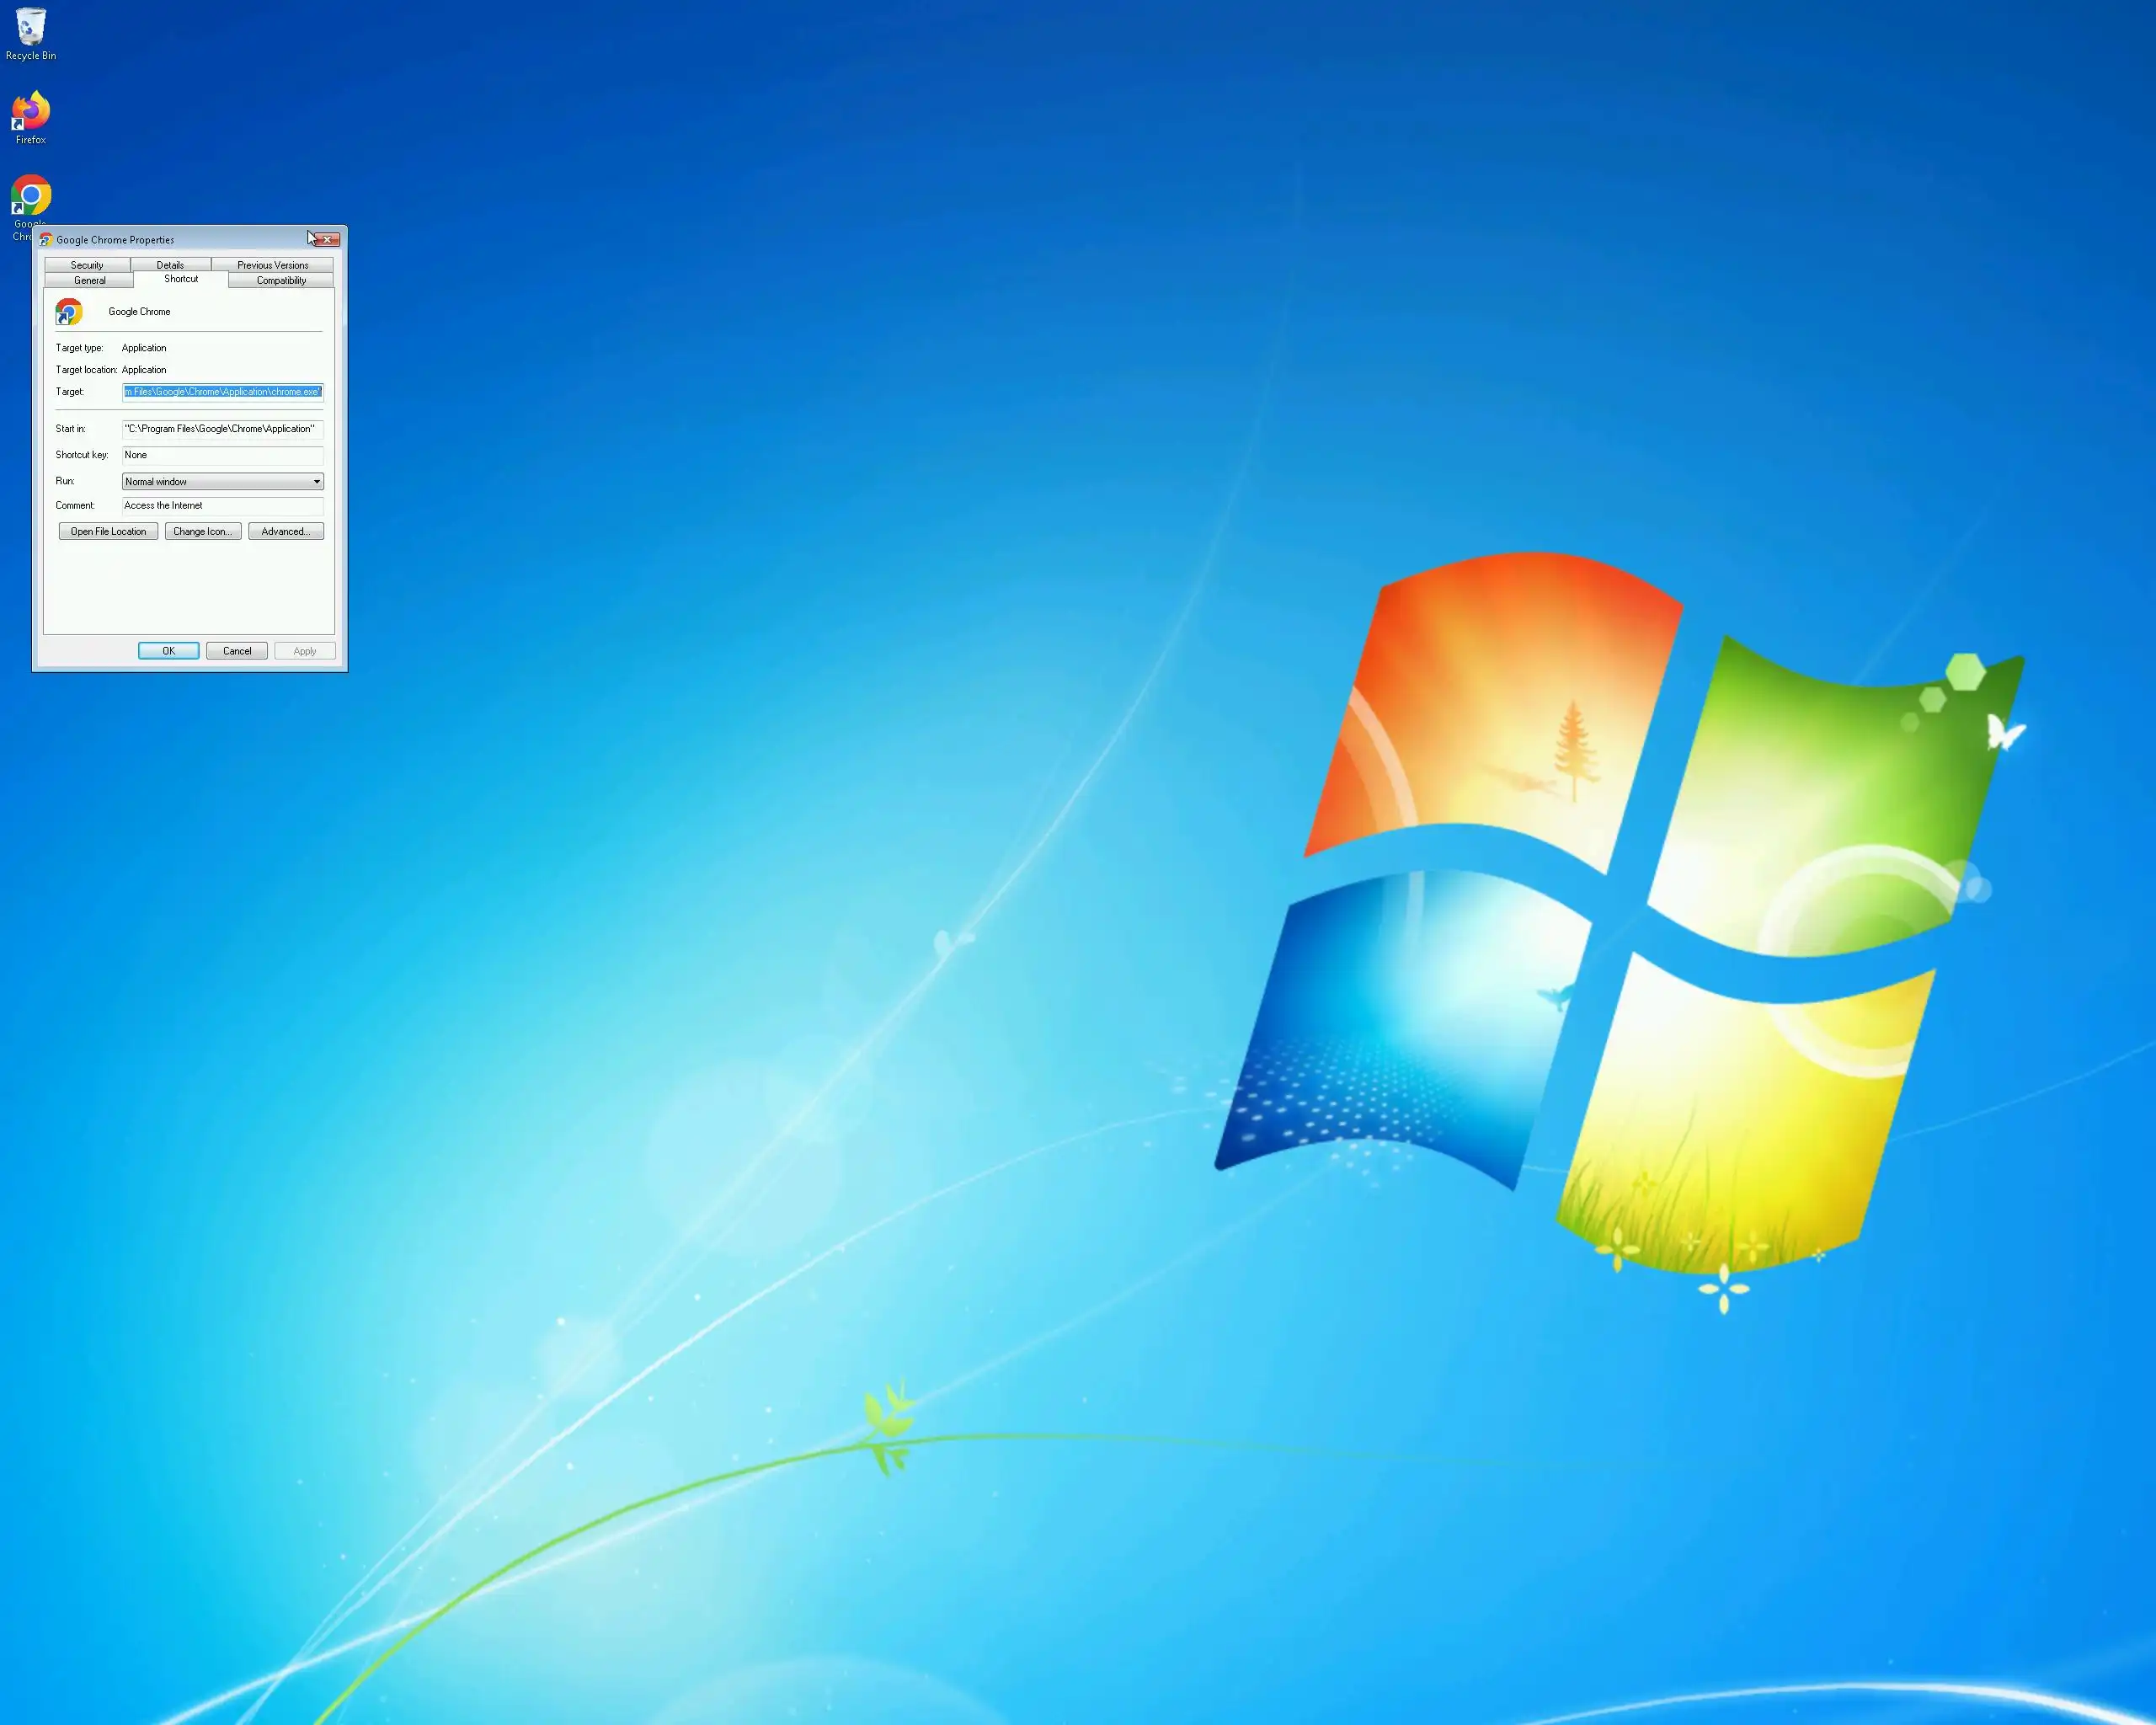Switch to the Details tab
This screenshot has height=1725, width=2156.
tap(170, 265)
